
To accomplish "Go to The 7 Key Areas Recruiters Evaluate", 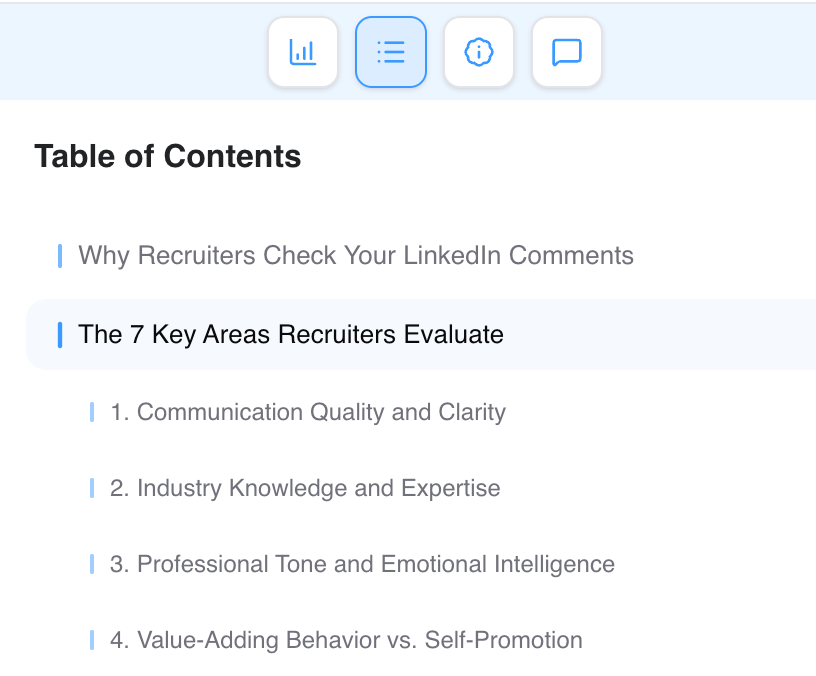I will coord(291,334).
